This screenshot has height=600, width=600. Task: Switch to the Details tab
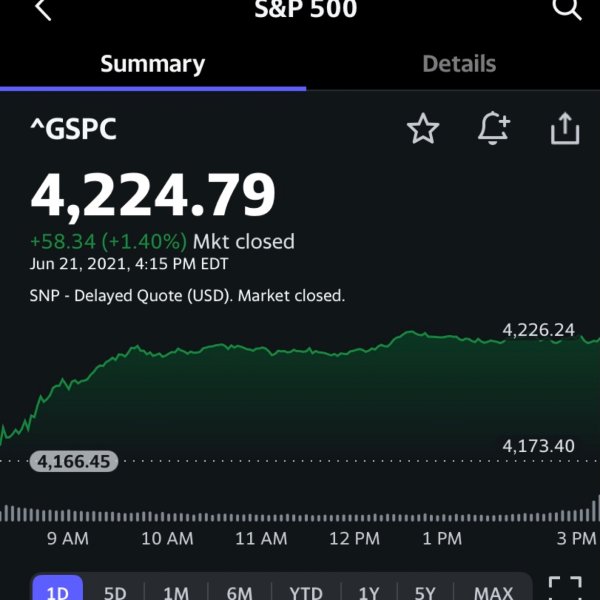tap(459, 64)
